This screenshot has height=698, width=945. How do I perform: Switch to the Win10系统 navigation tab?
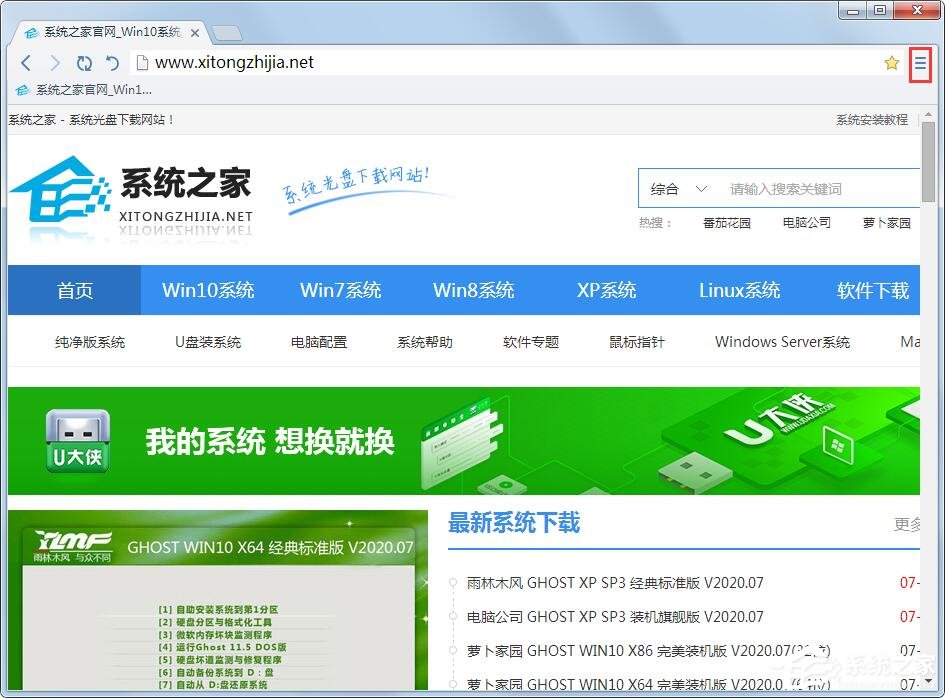click(x=208, y=290)
